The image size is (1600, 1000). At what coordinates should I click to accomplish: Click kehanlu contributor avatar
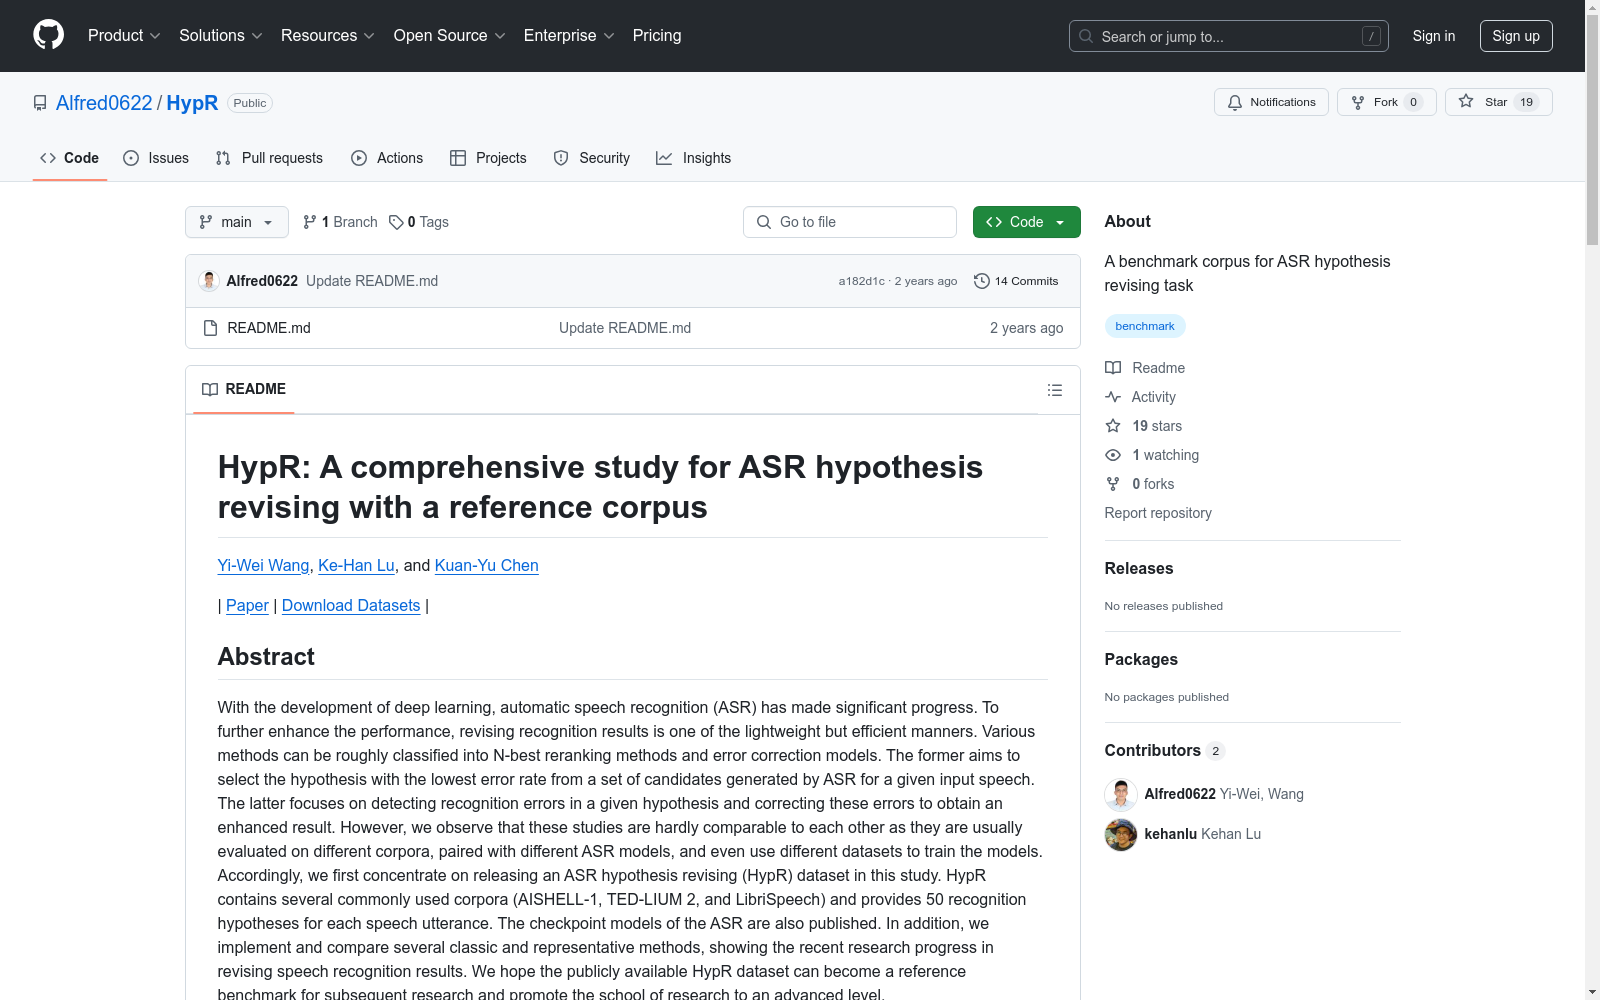[x=1121, y=834]
